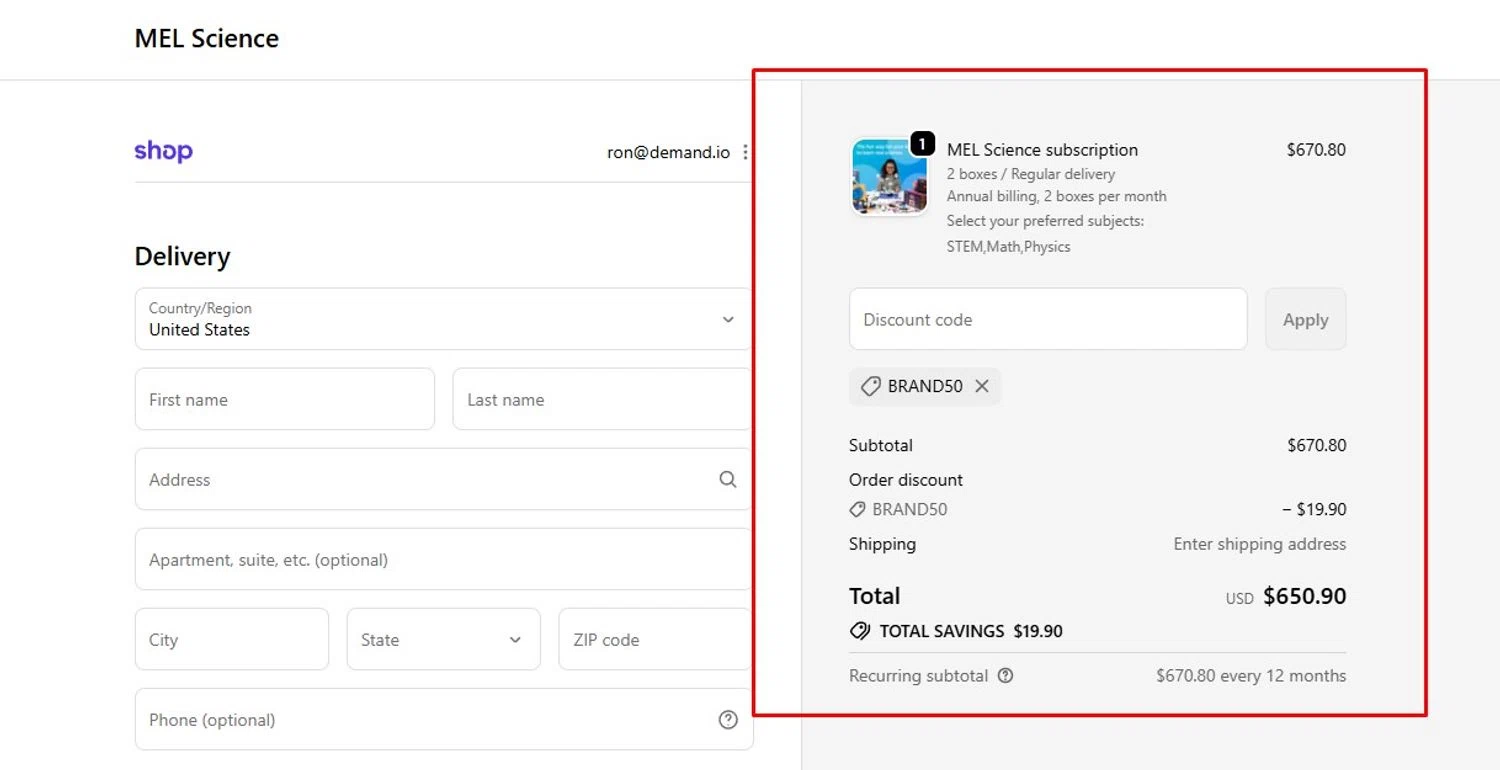
Task: Click the MEL Science subscription product thumbnail
Action: coord(888,177)
